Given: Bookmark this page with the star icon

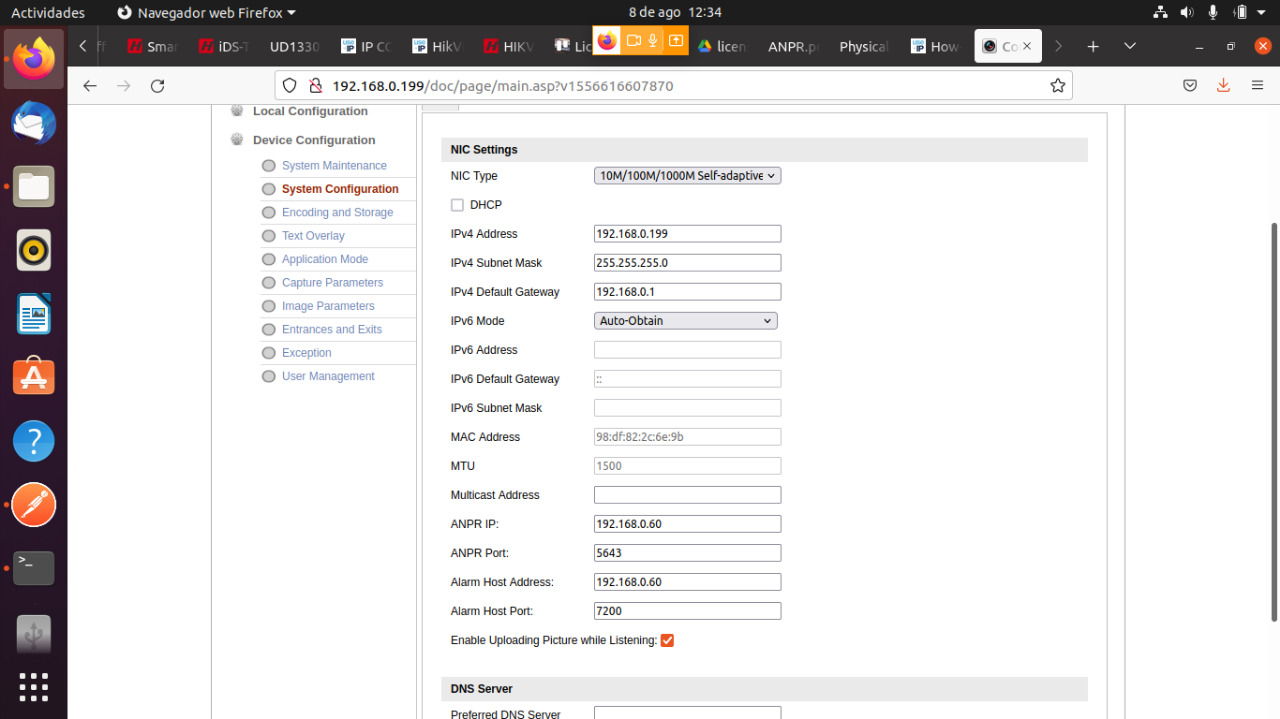Looking at the screenshot, I should point(1057,86).
